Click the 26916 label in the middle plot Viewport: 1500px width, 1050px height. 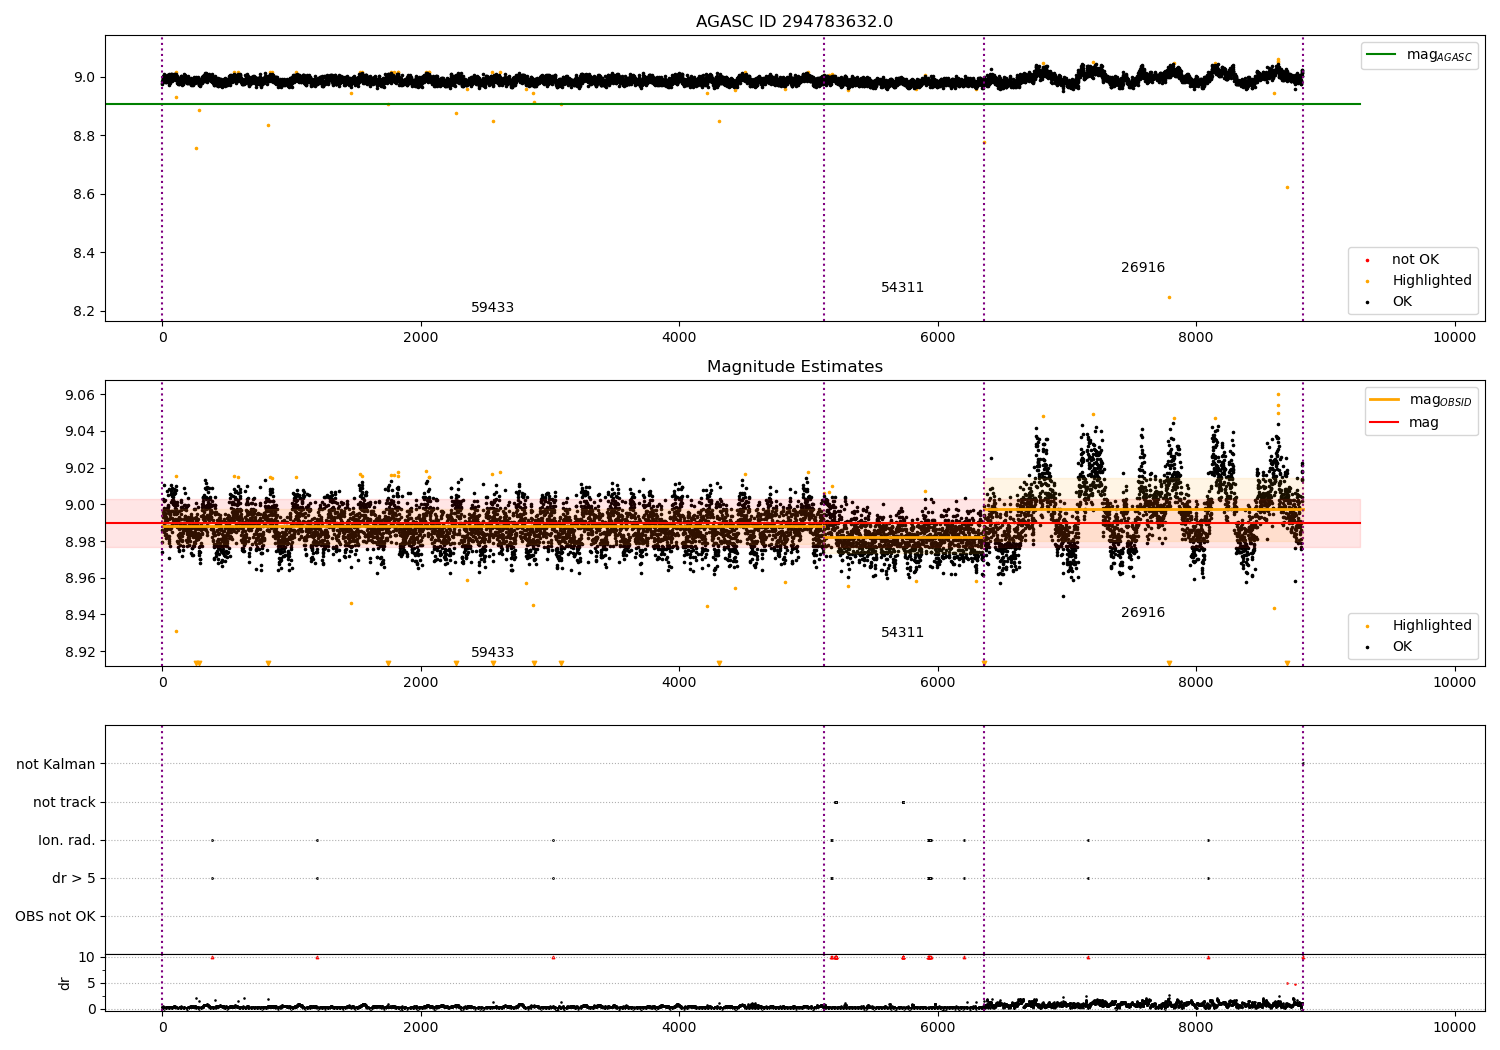tap(1143, 613)
